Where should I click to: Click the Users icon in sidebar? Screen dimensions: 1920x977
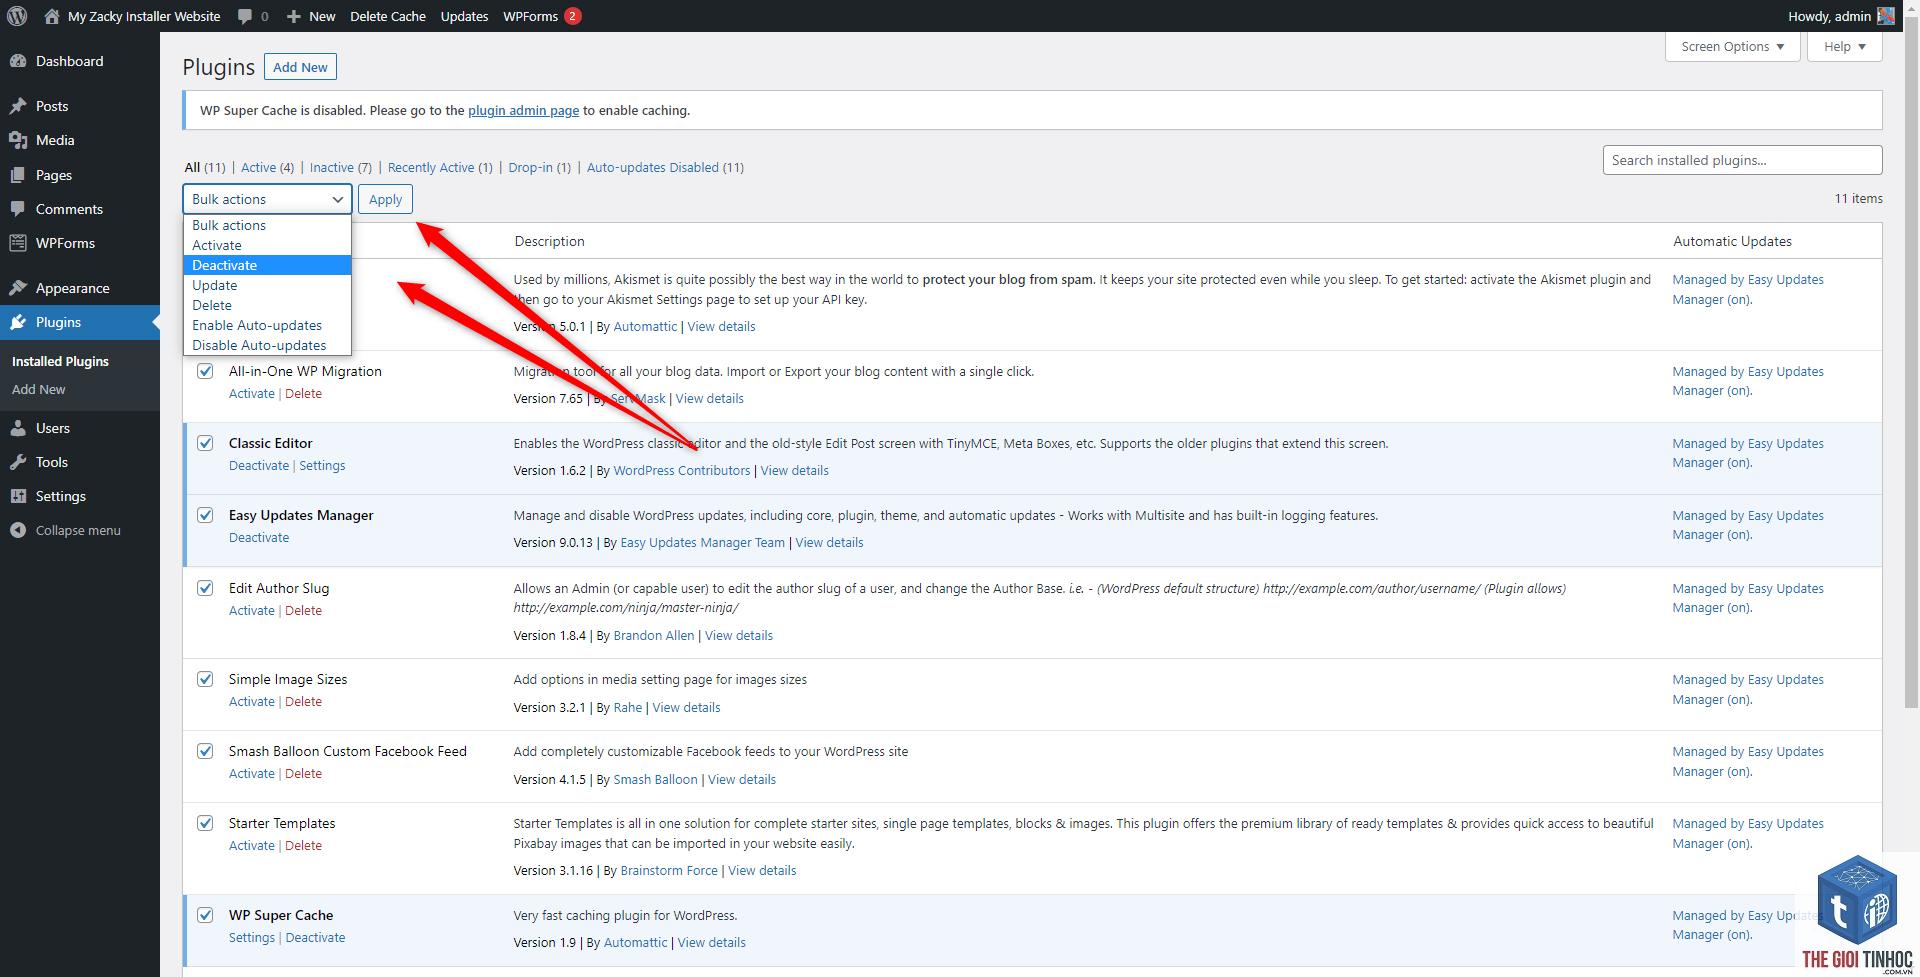pos(18,428)
